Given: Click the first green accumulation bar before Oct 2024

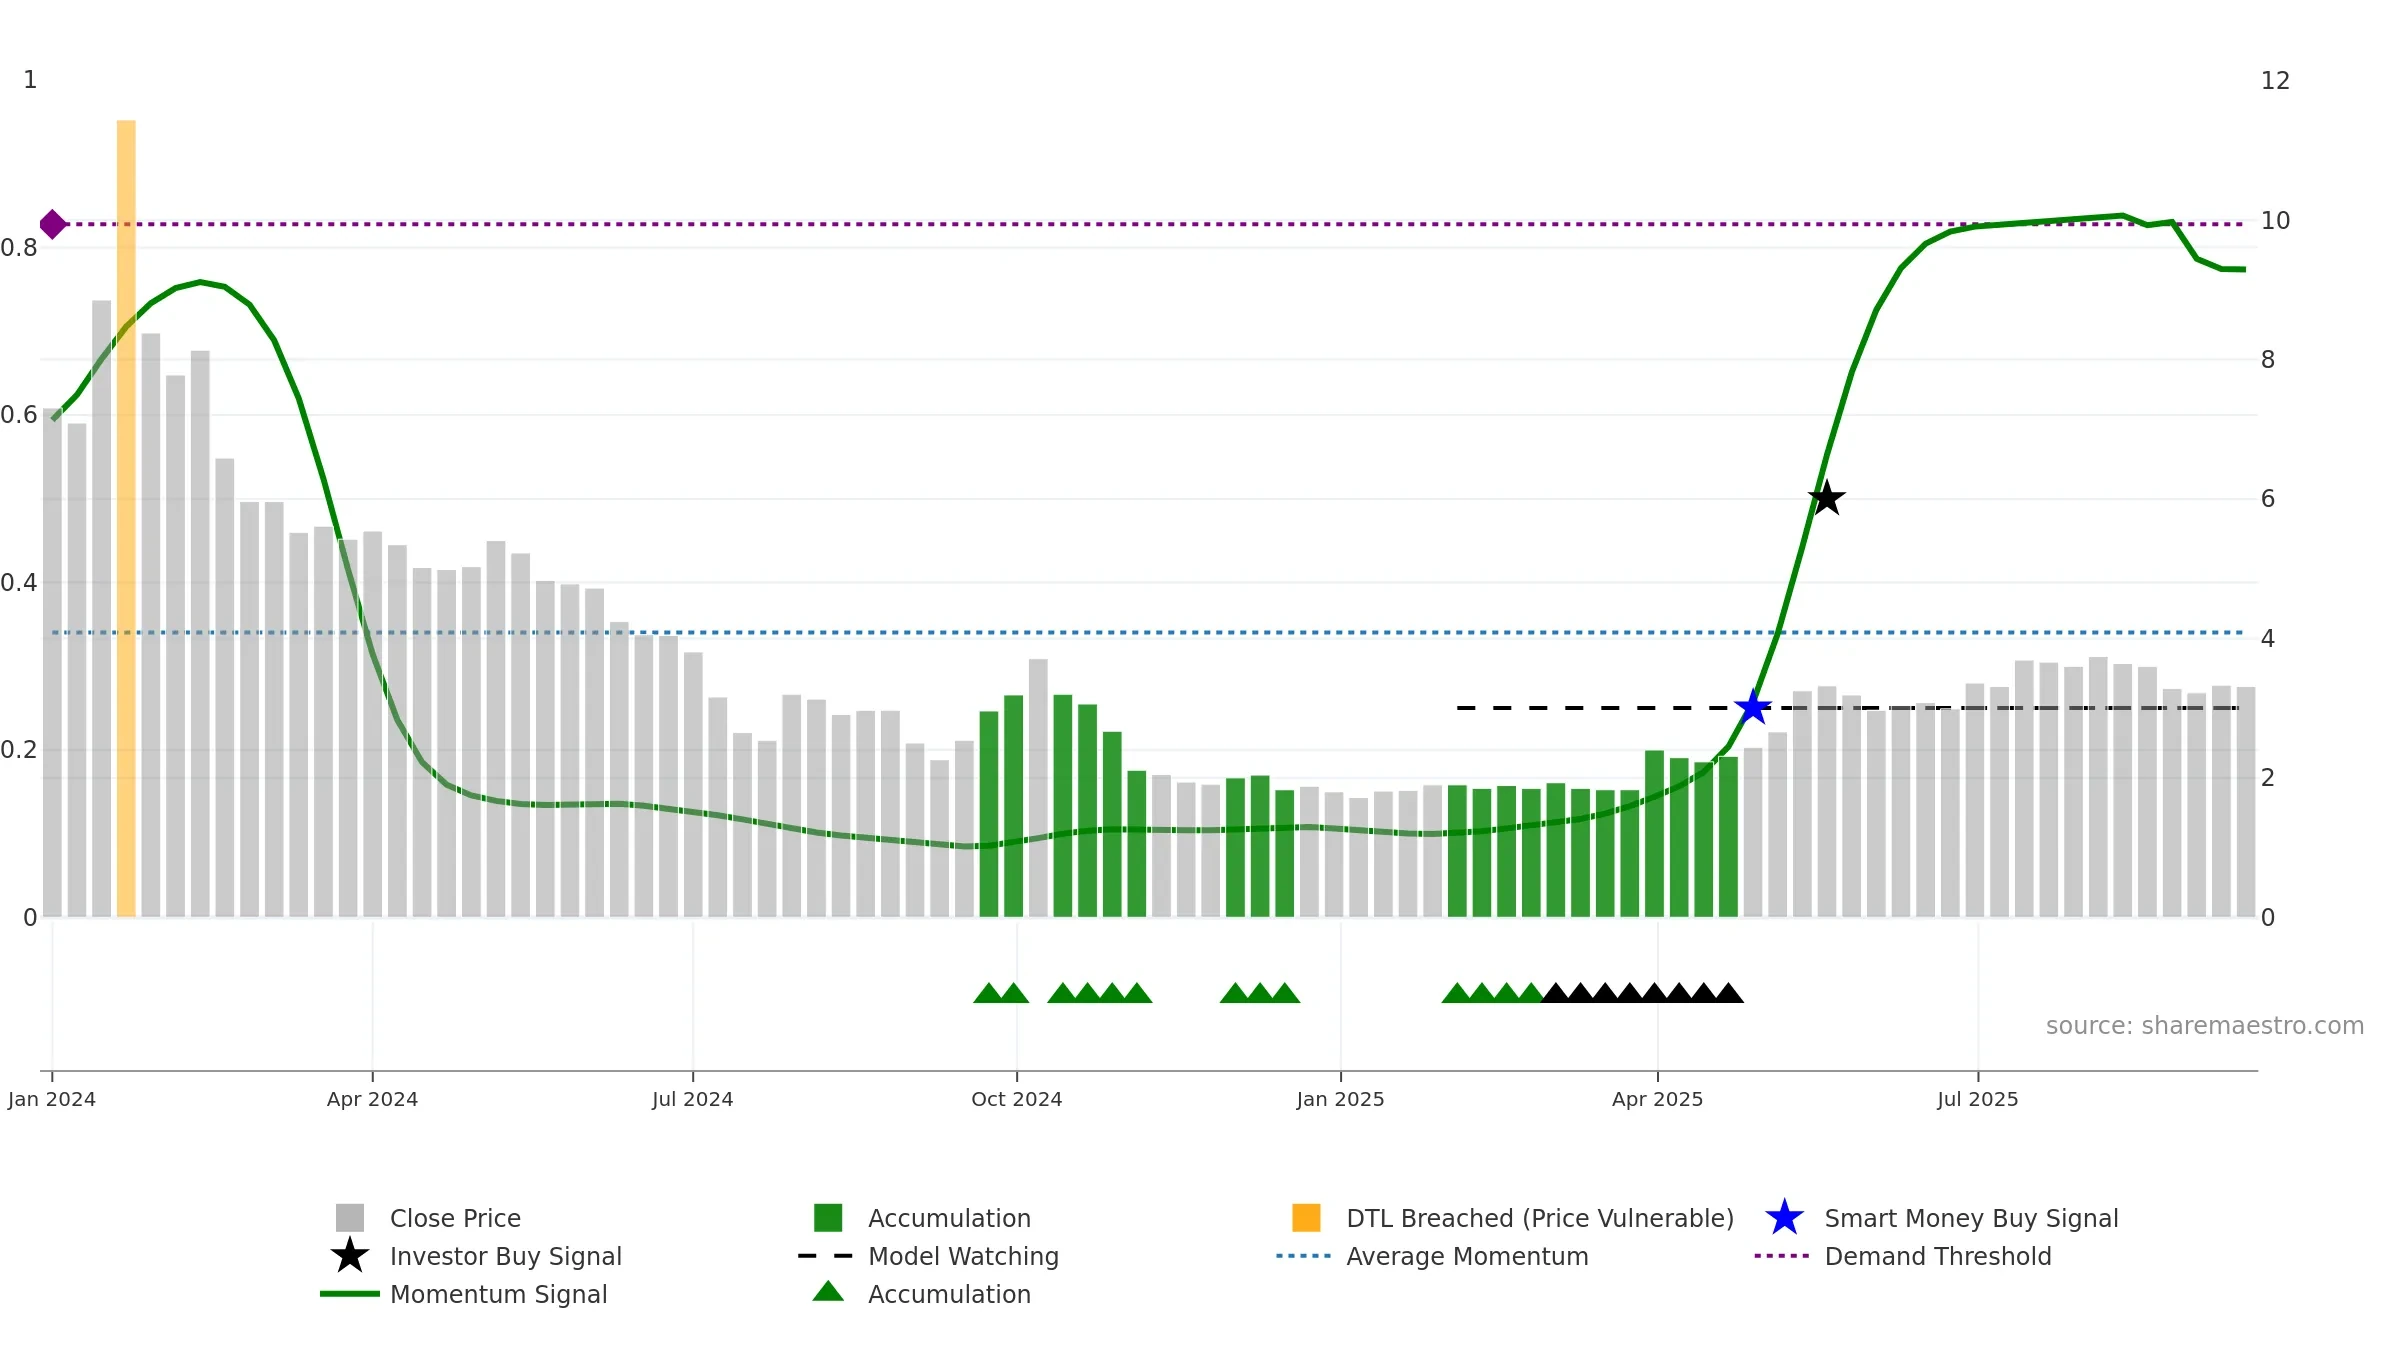Looking at the screenshot, I should tap(989, 814).
